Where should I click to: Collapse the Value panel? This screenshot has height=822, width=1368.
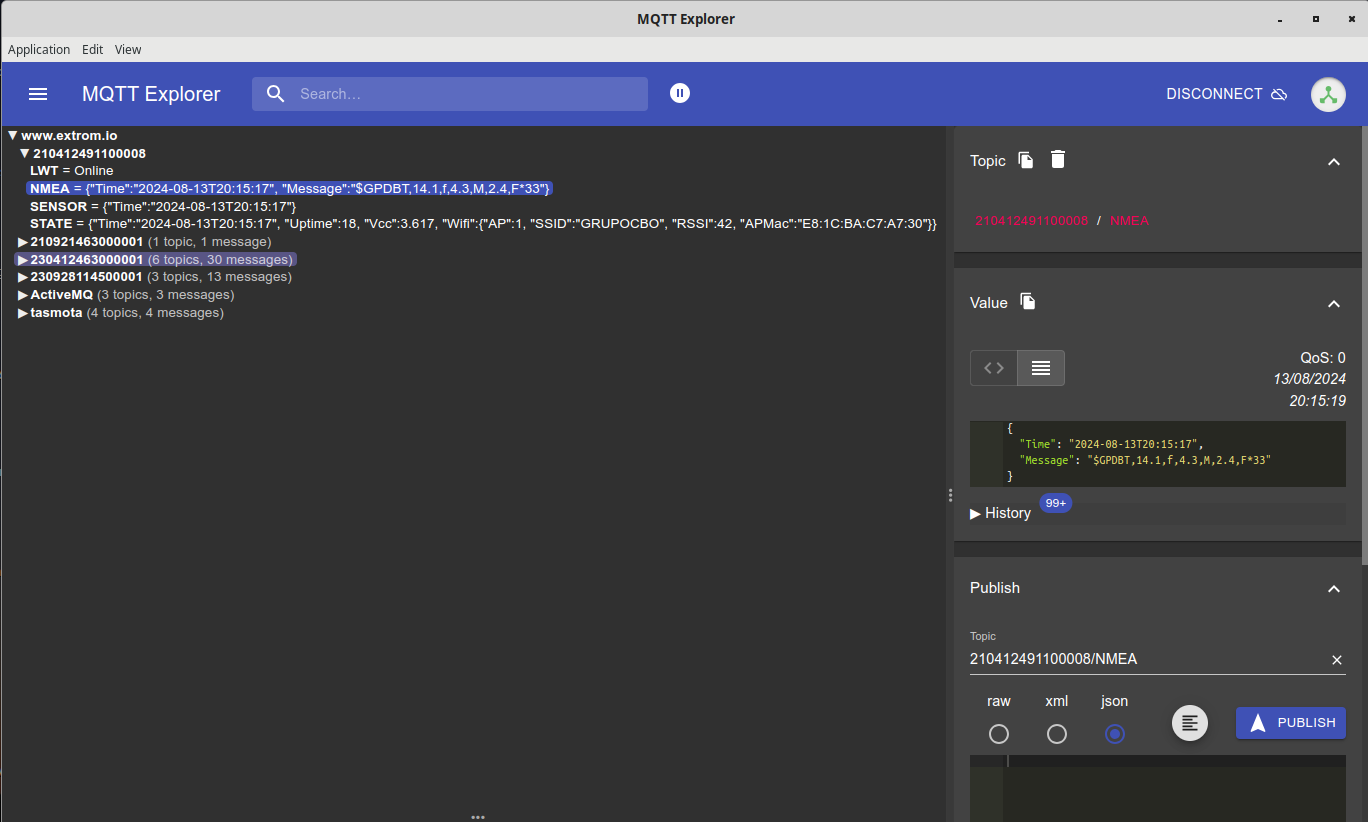click(1333, 303)
